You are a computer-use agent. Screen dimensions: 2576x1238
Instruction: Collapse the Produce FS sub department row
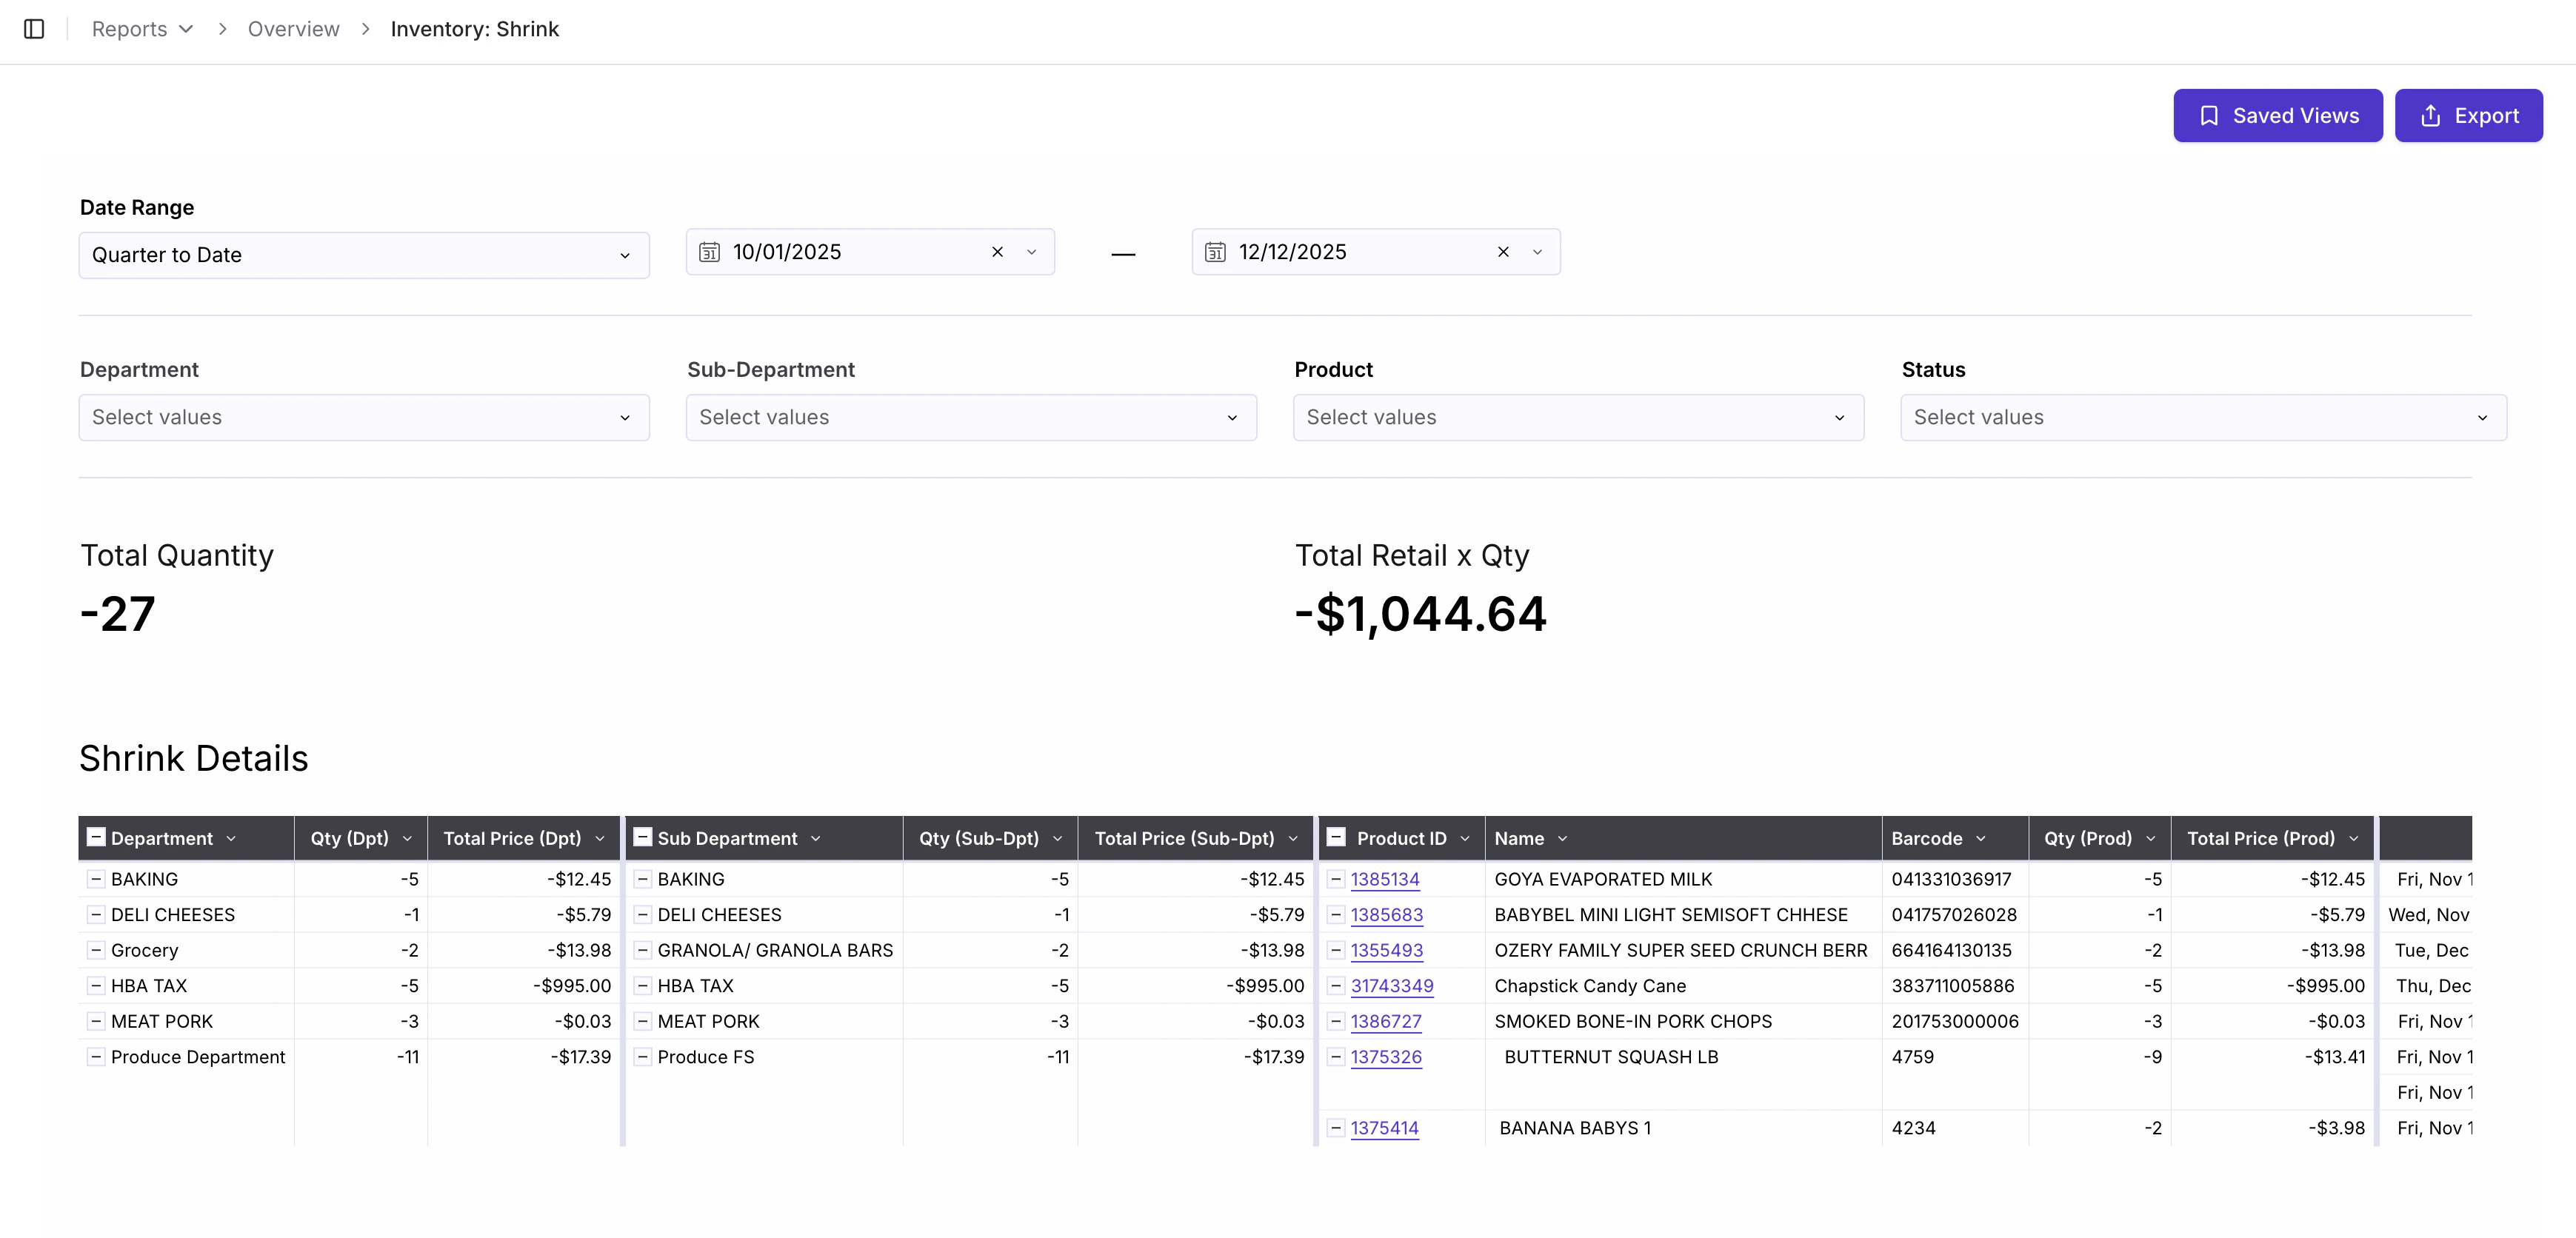643,1056
